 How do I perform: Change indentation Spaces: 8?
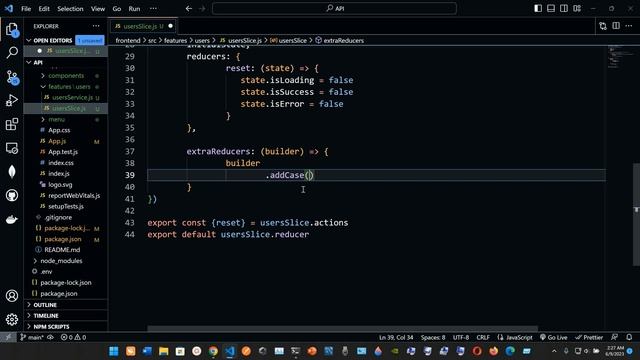click(x=433, y=338)
